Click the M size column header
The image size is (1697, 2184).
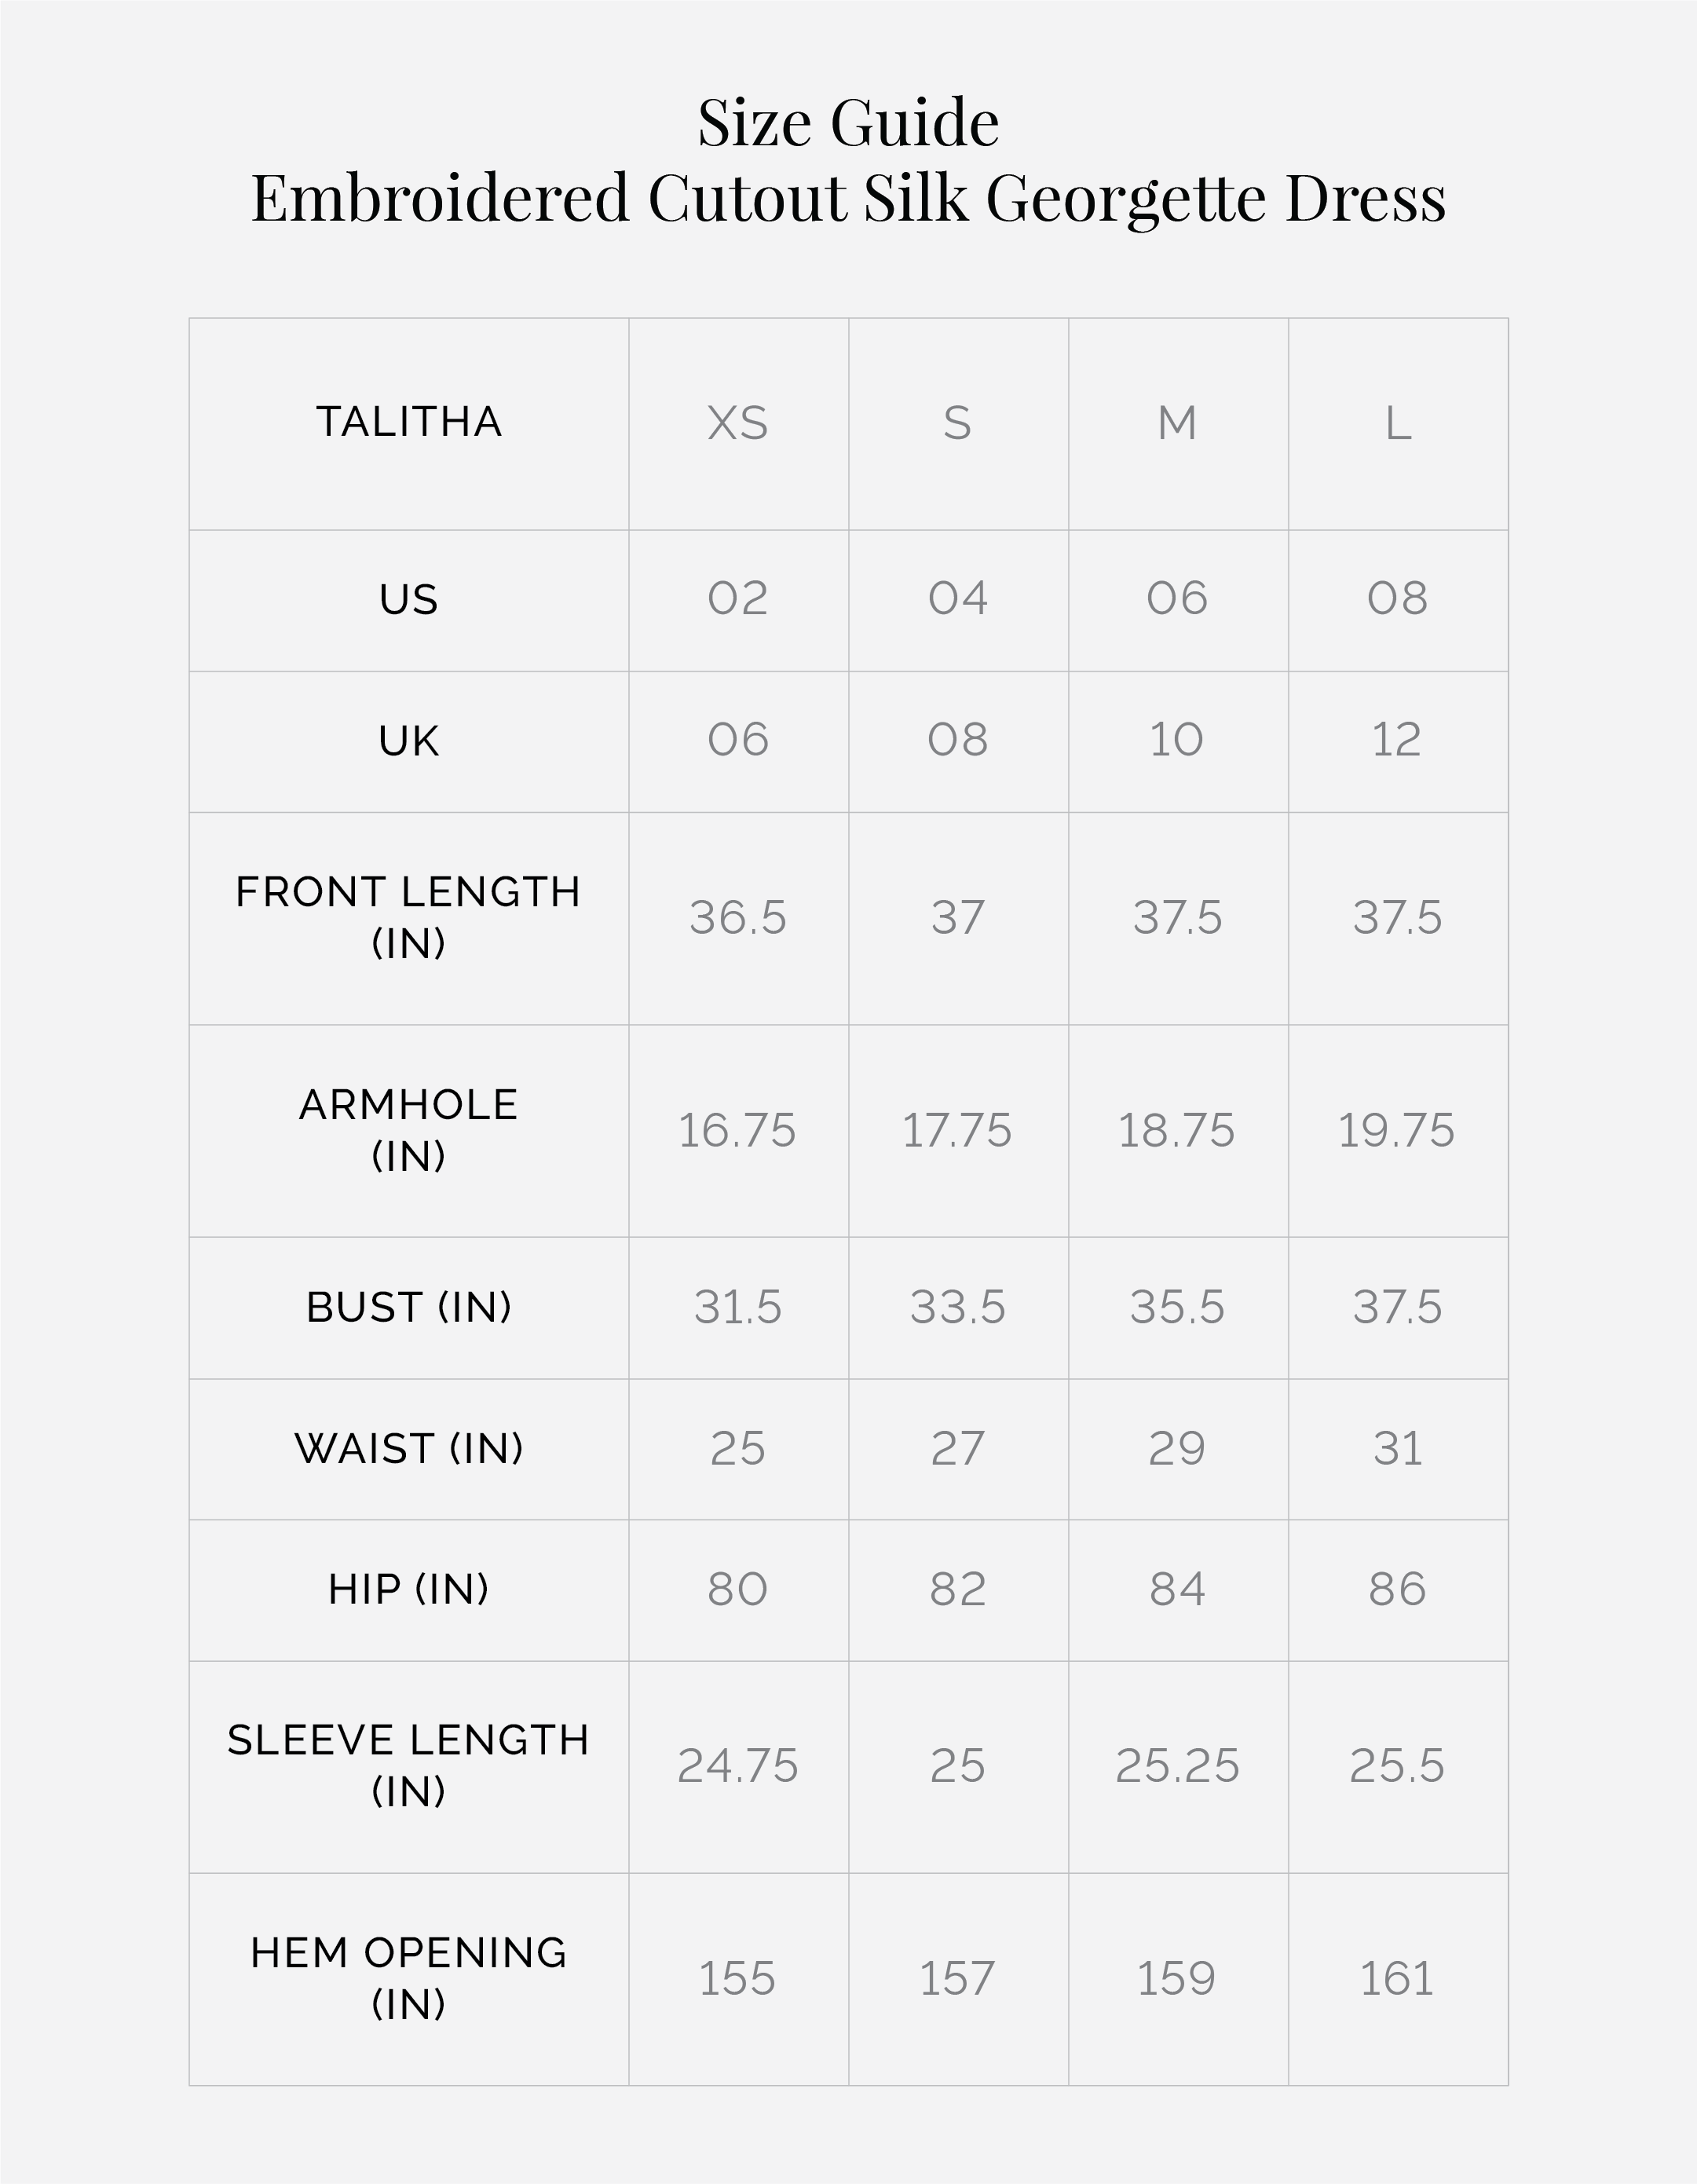pos(1177,423)
